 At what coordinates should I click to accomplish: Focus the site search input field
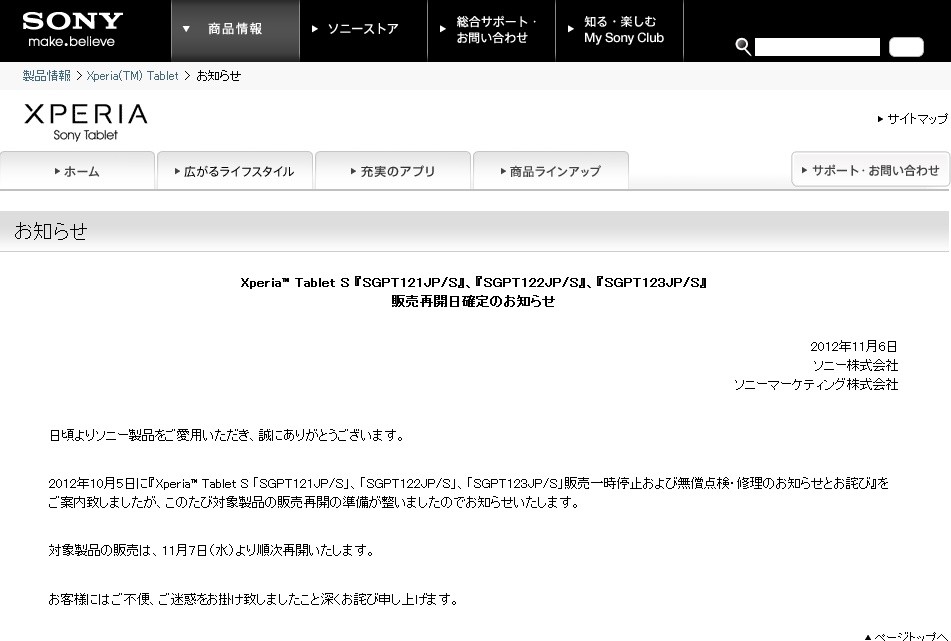pyautogui.click(x=817, y=47)
